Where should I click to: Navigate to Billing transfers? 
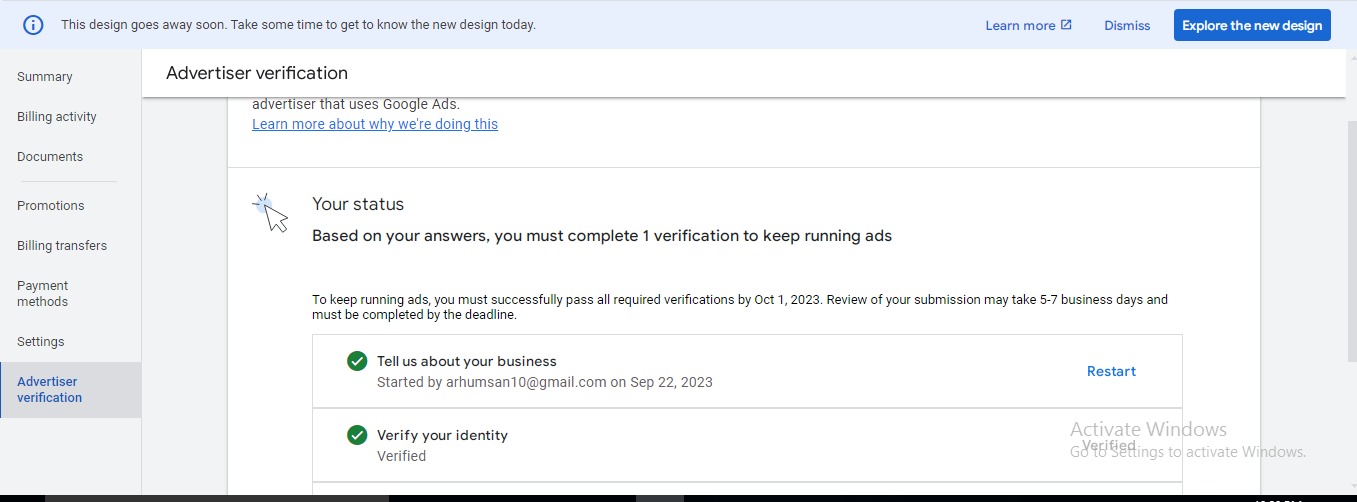coord(62,246)
